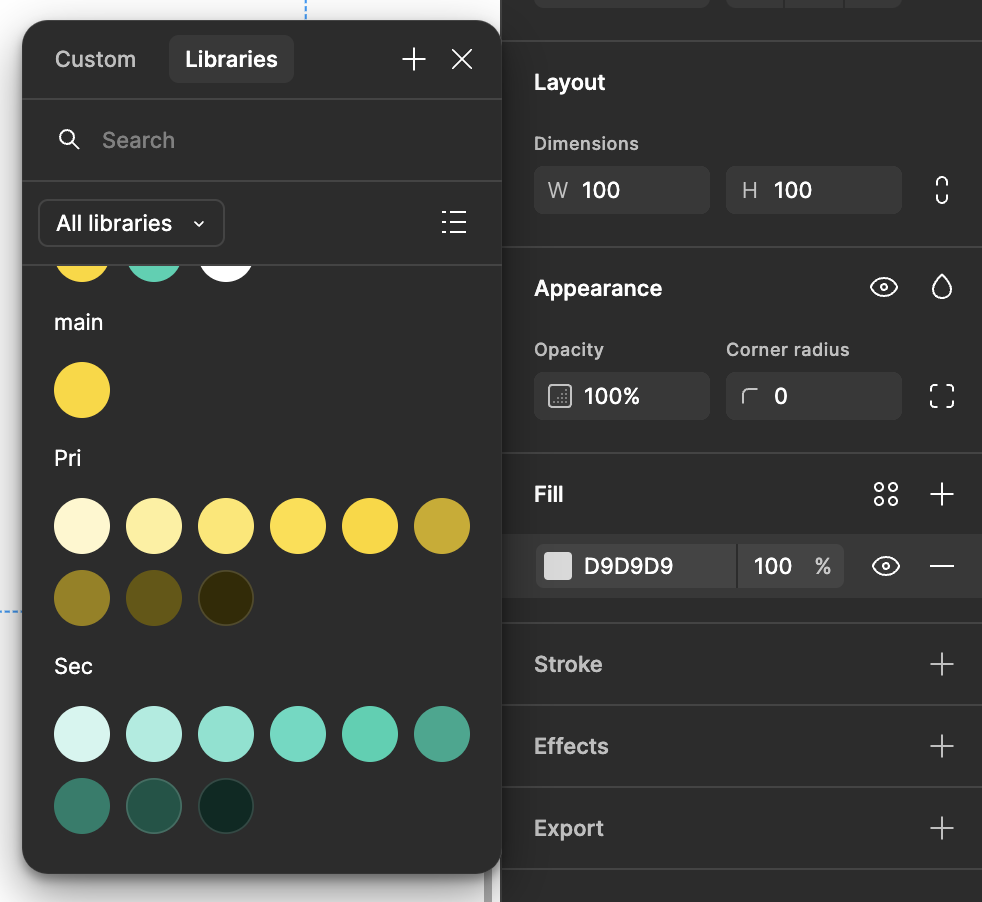The height and width of the screenshot is (902, 982).
Task: Click the Sec group label
Action: tap(73, 666)
